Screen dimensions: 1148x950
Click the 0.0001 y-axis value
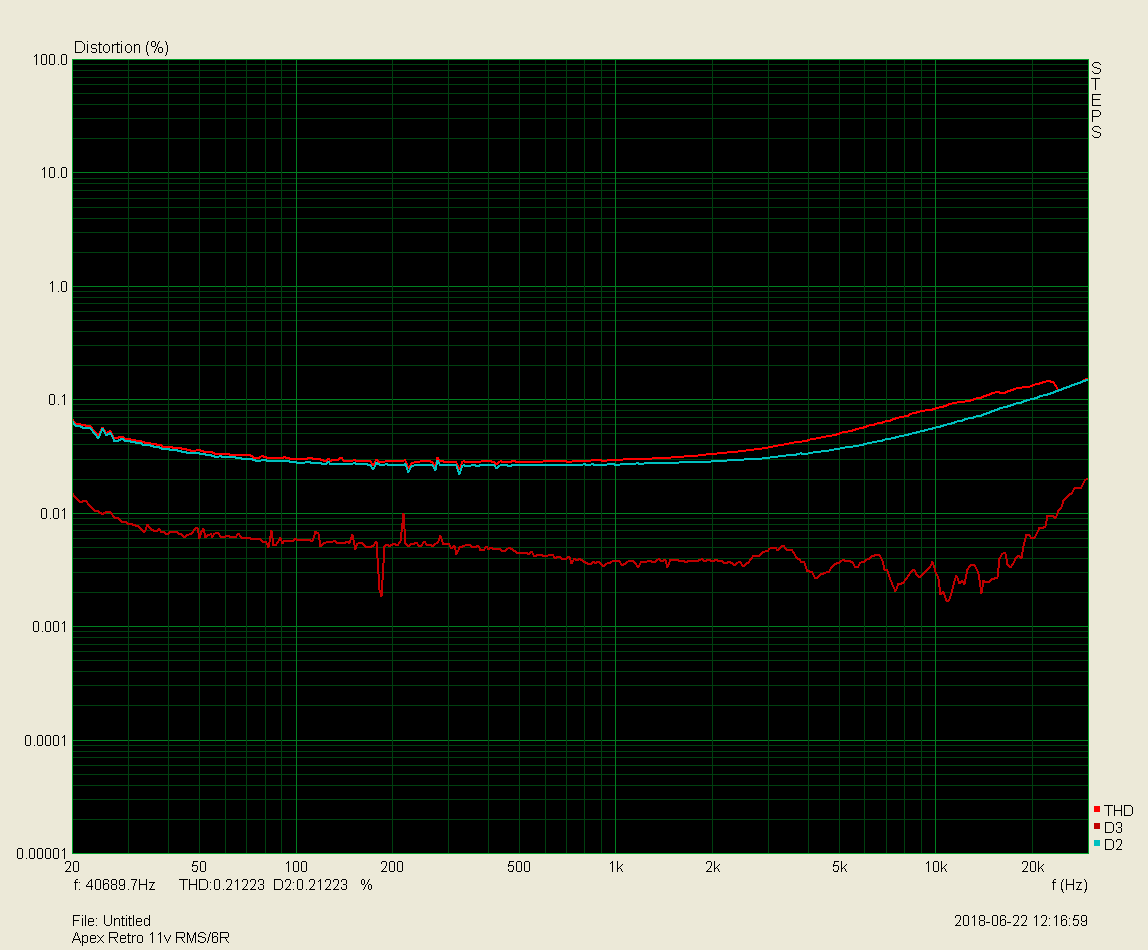[x=45, y=741]
